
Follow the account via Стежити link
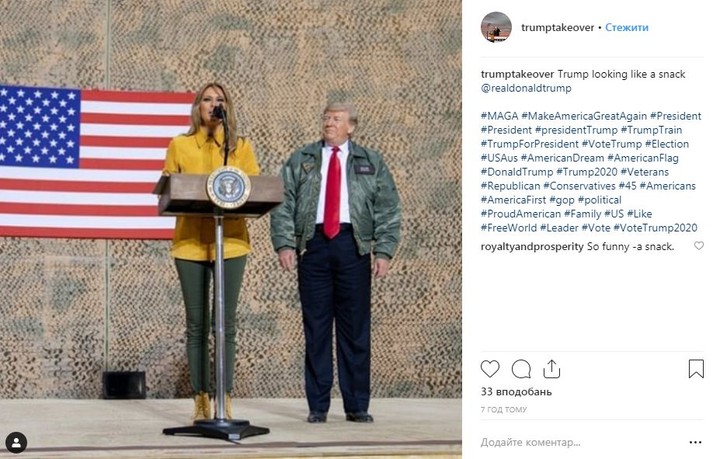[627, 27]
